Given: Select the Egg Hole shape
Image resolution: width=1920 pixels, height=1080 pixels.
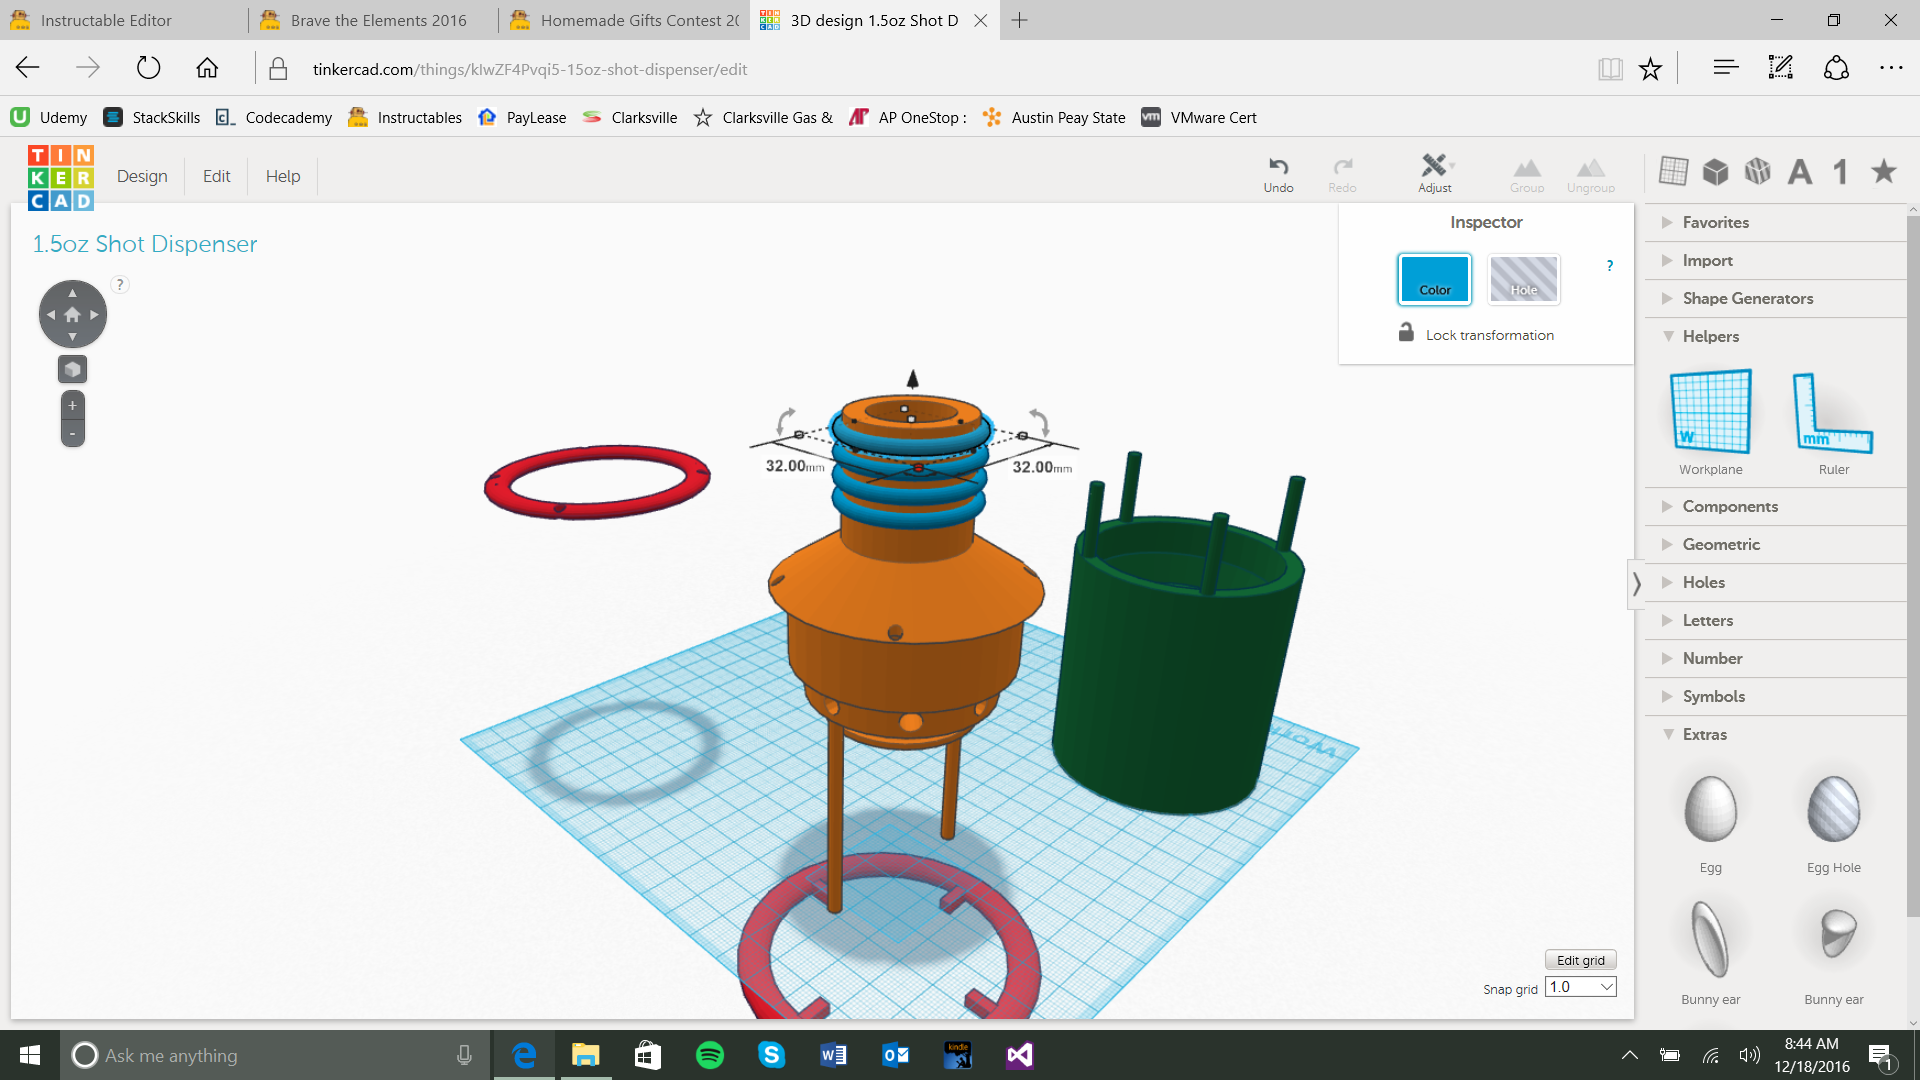Looking at the screenshot, I should (x=1833, y=810).
